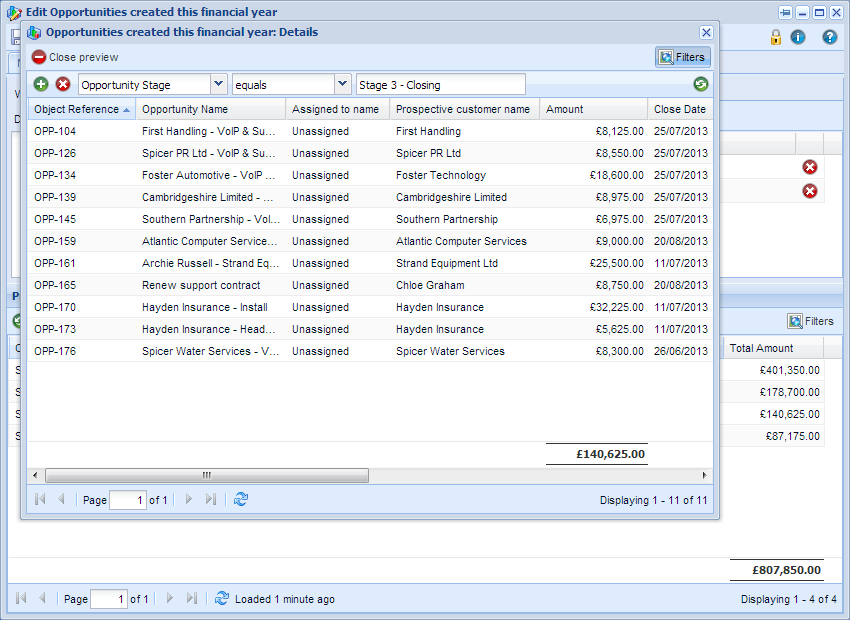Click Close Date 26/06/2013 cell
The image size is (850, 620).
tap(680, 351)
